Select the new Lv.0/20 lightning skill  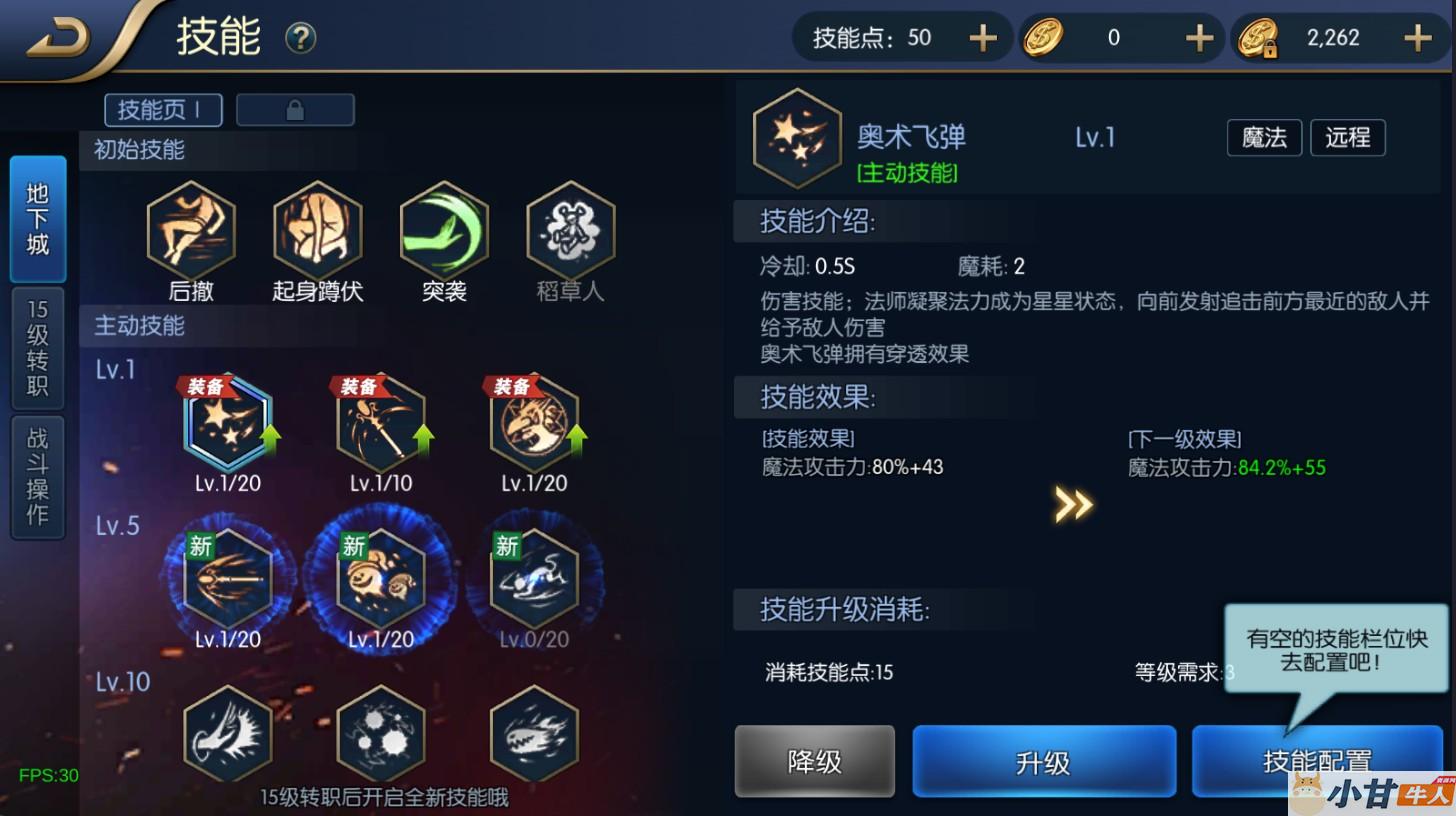point(534,579)
